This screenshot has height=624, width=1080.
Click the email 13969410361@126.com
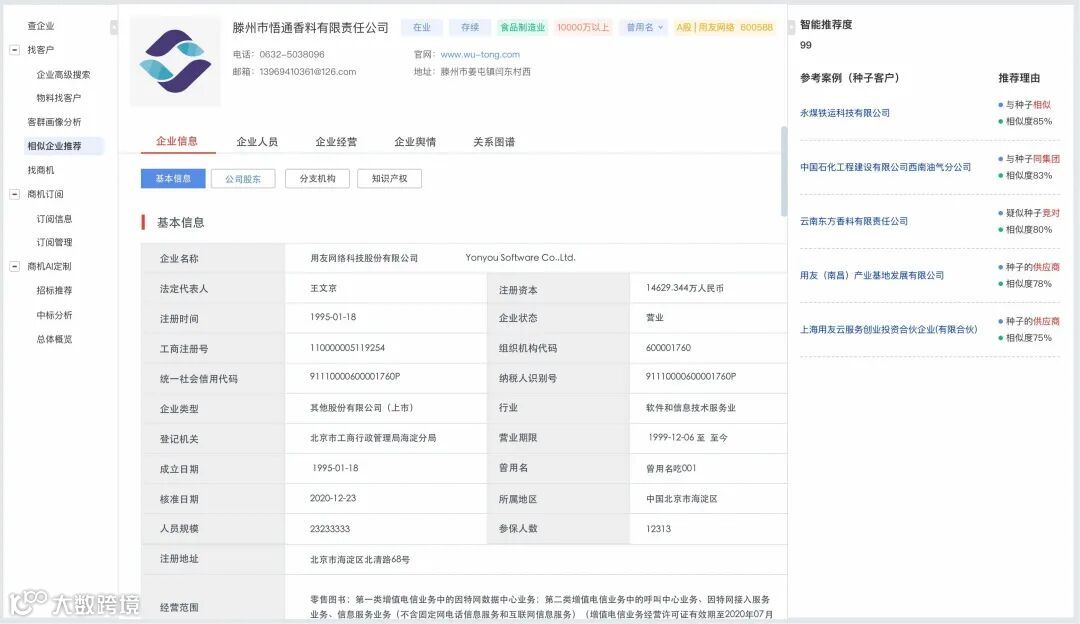click(x=308, y=72)
